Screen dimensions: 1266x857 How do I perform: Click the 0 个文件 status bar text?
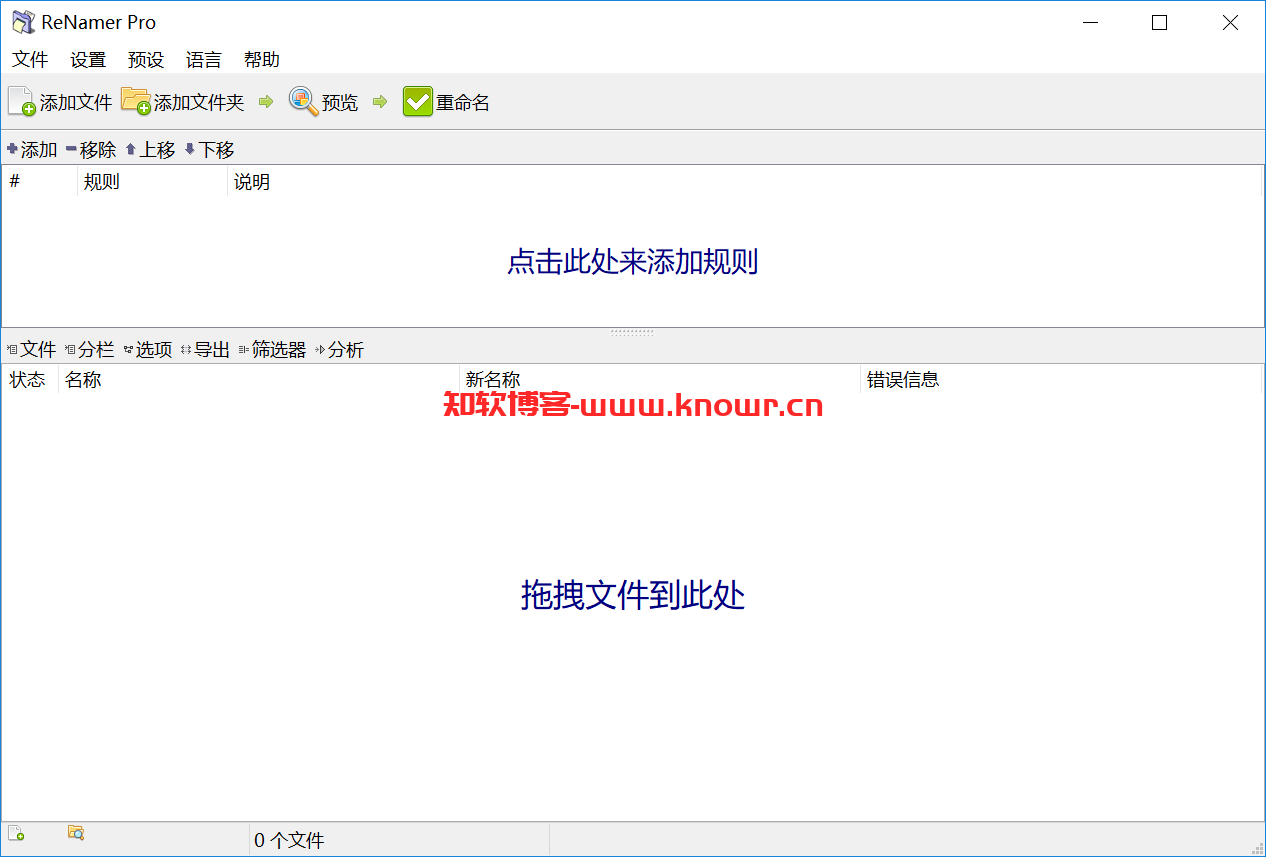click(289, 840)
